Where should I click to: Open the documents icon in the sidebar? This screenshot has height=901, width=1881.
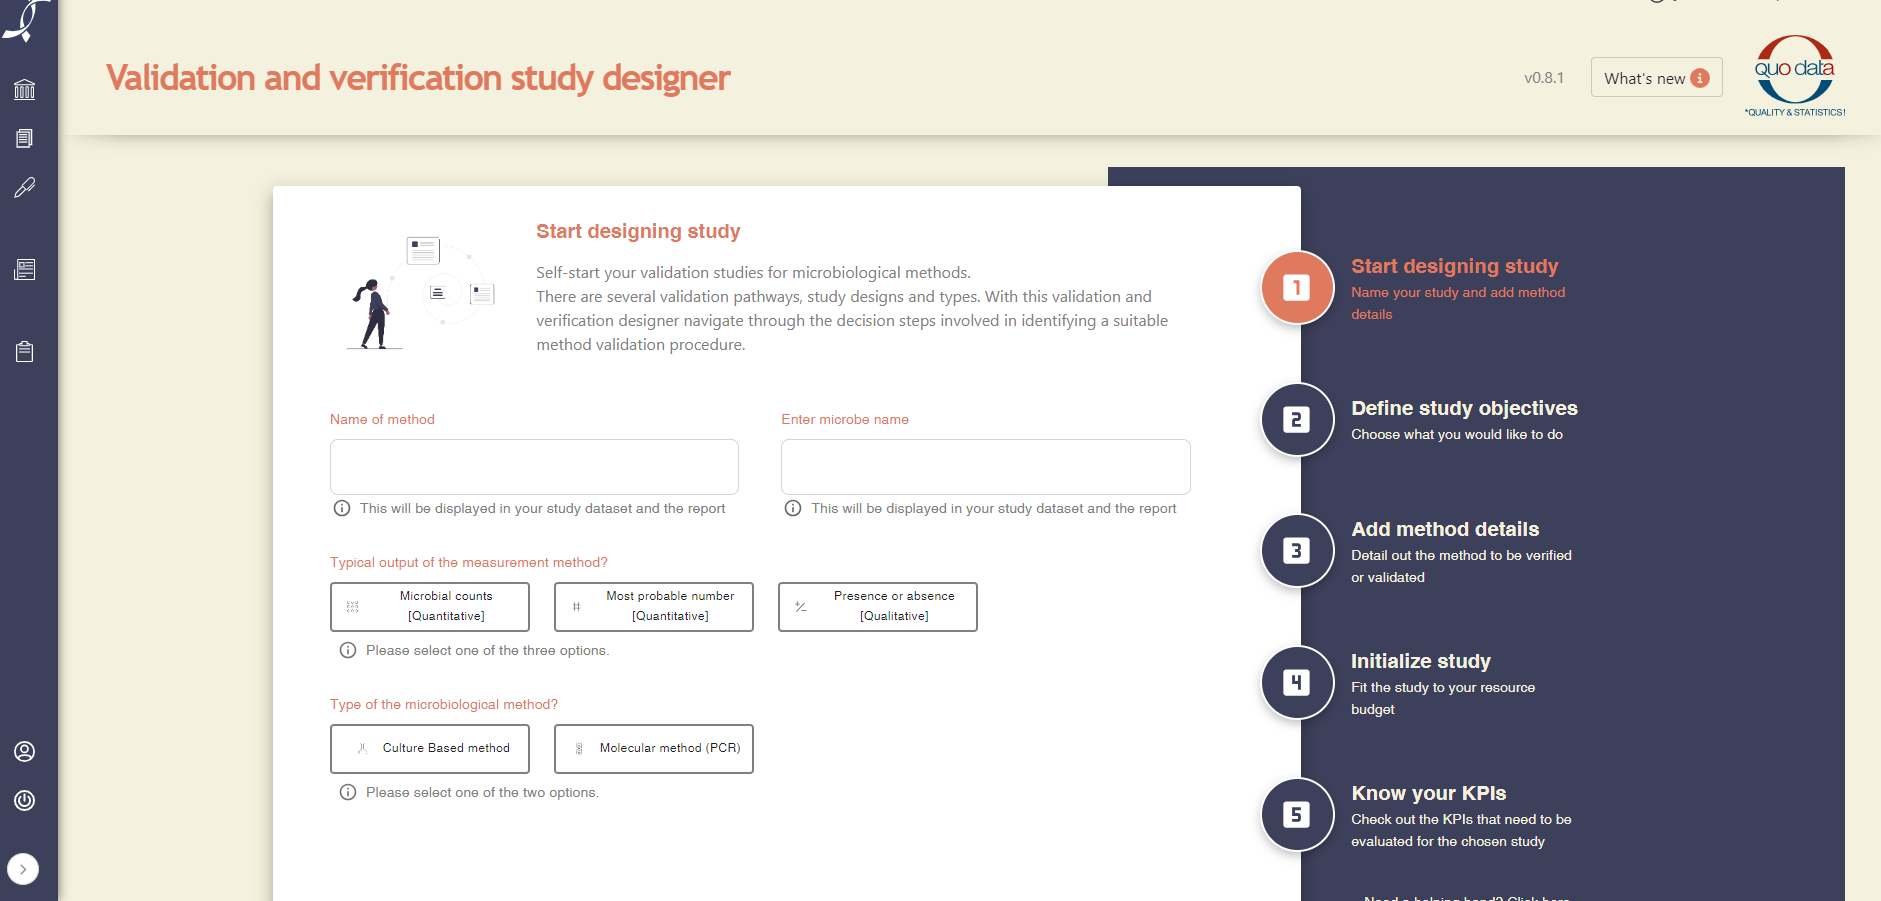pos(25,138)
